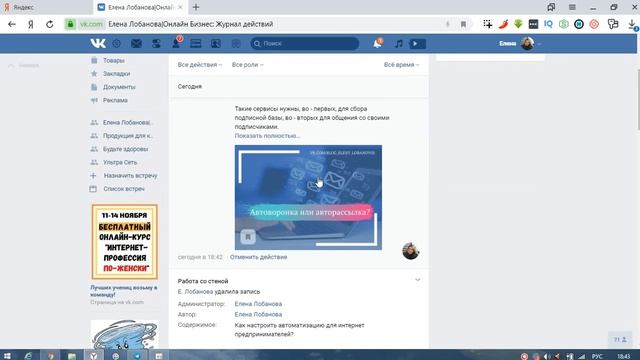Reload the page with refresh icon
The height and width of the screenshot is (360, 640).
[x=49, y=24]
